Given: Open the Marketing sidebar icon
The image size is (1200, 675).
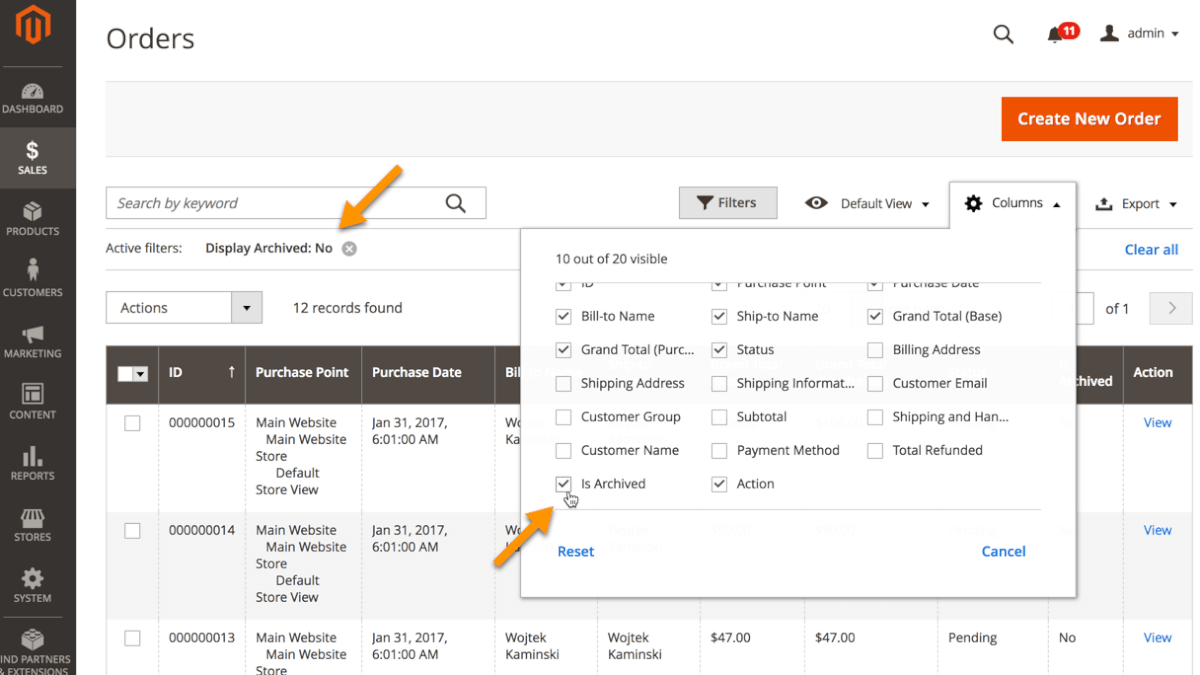Looking at the screenshot, I should pyautogui.click(x=32, y=341).
